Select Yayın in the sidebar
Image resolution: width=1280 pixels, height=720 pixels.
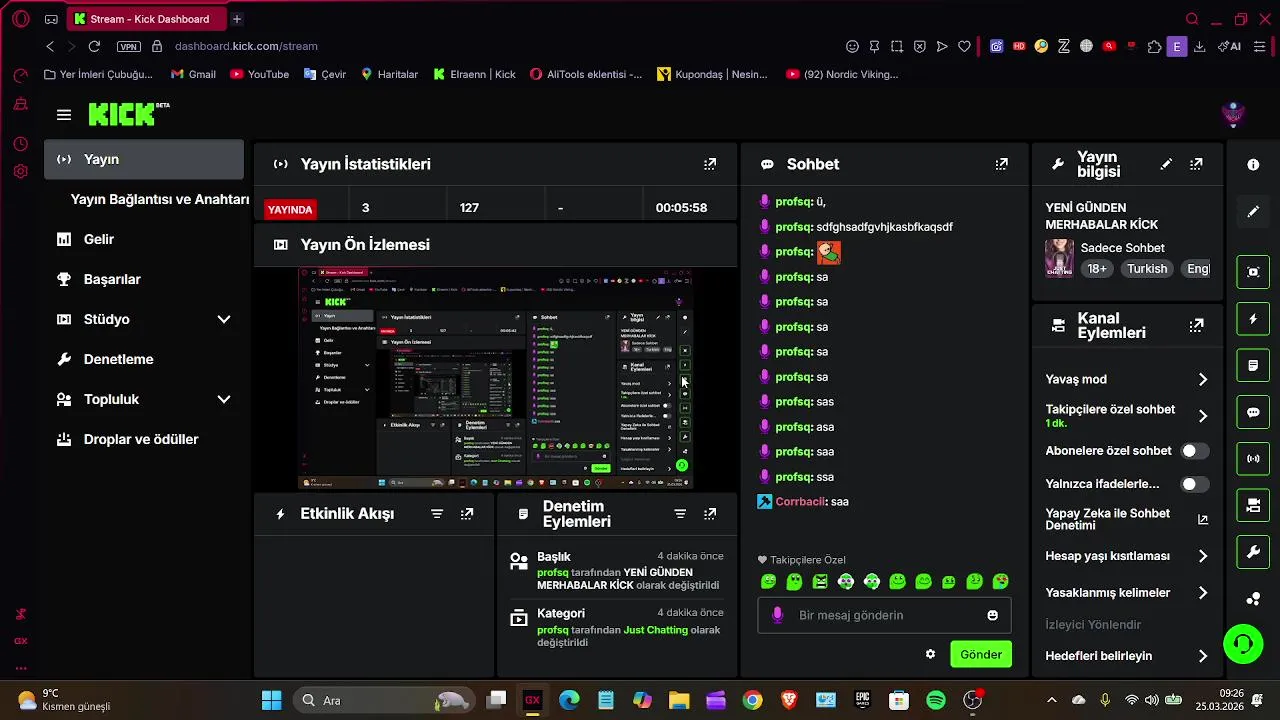pyautogui.click(x=144, y=159)
